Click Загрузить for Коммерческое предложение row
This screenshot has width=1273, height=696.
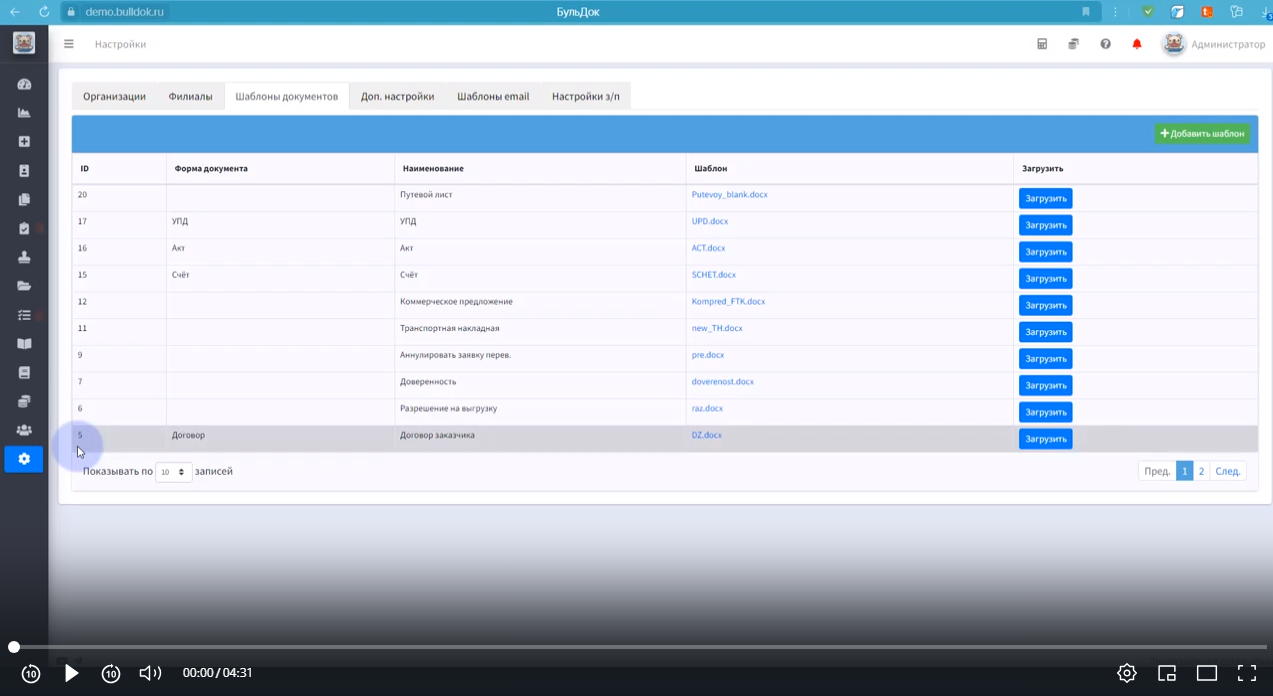point(1045,305)
